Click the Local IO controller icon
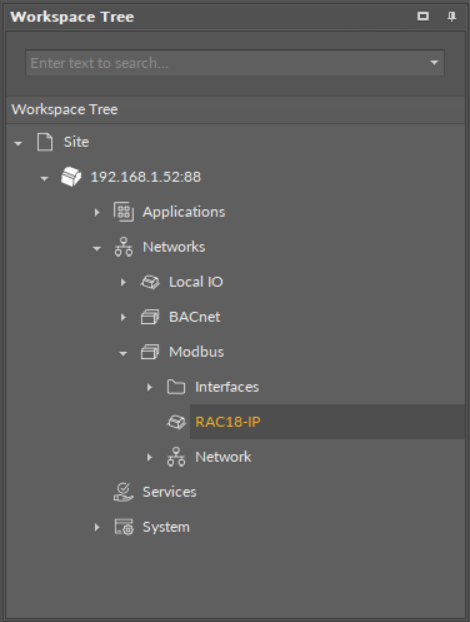The image size is (470, 622). (x=150, y=282)
